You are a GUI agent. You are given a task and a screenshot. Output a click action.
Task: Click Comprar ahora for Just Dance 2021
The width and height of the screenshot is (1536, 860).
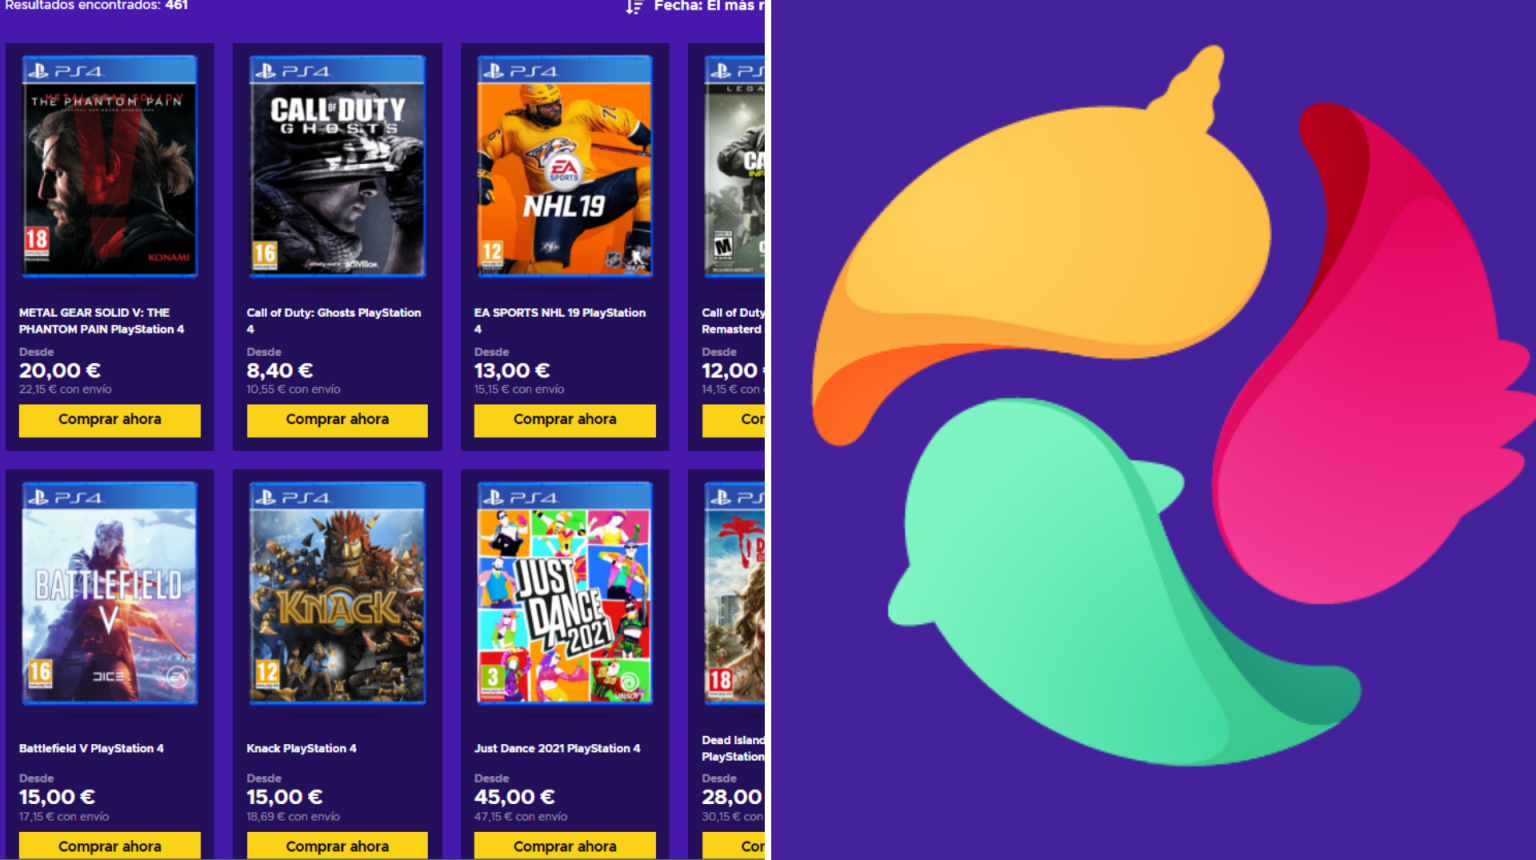pos(565,846)
